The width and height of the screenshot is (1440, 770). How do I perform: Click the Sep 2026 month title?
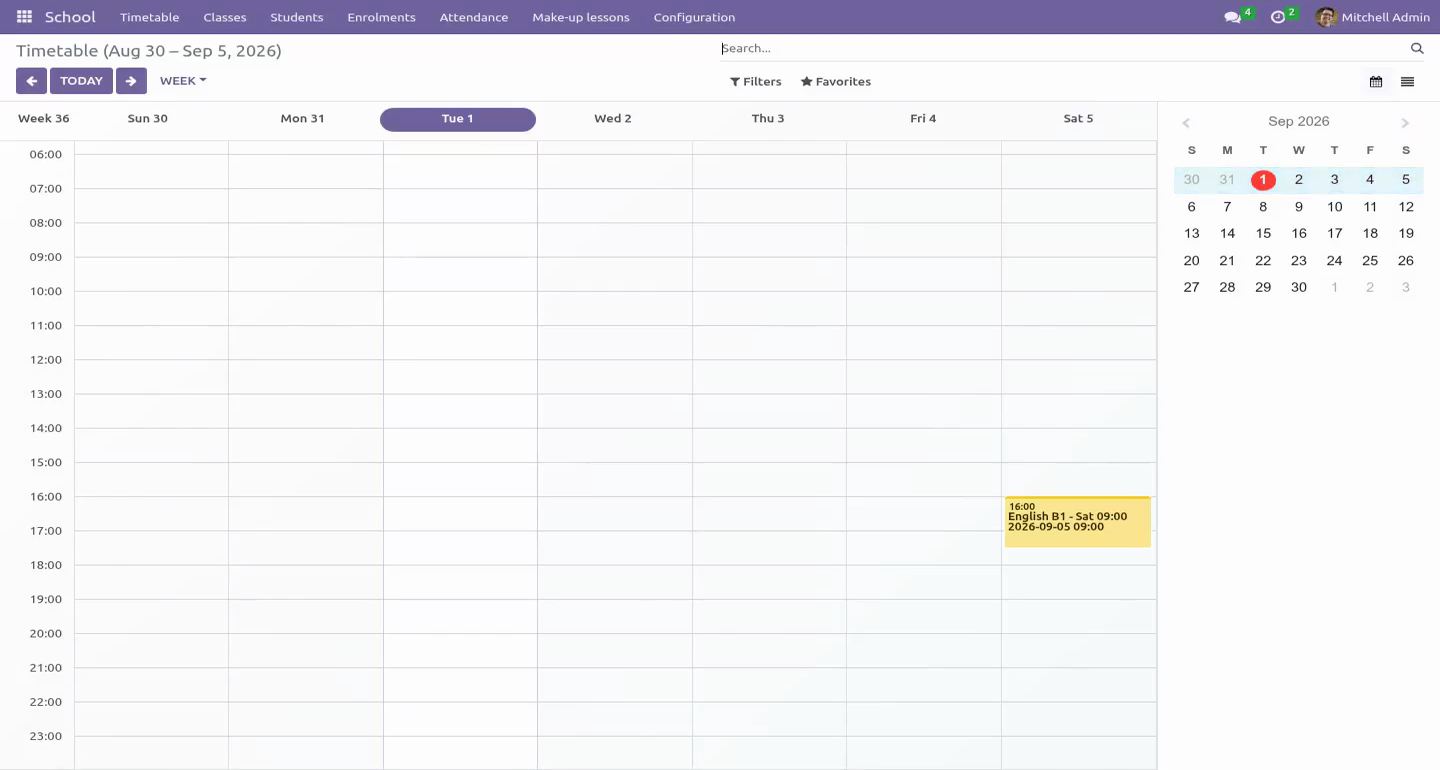(x=1298, y=122)
